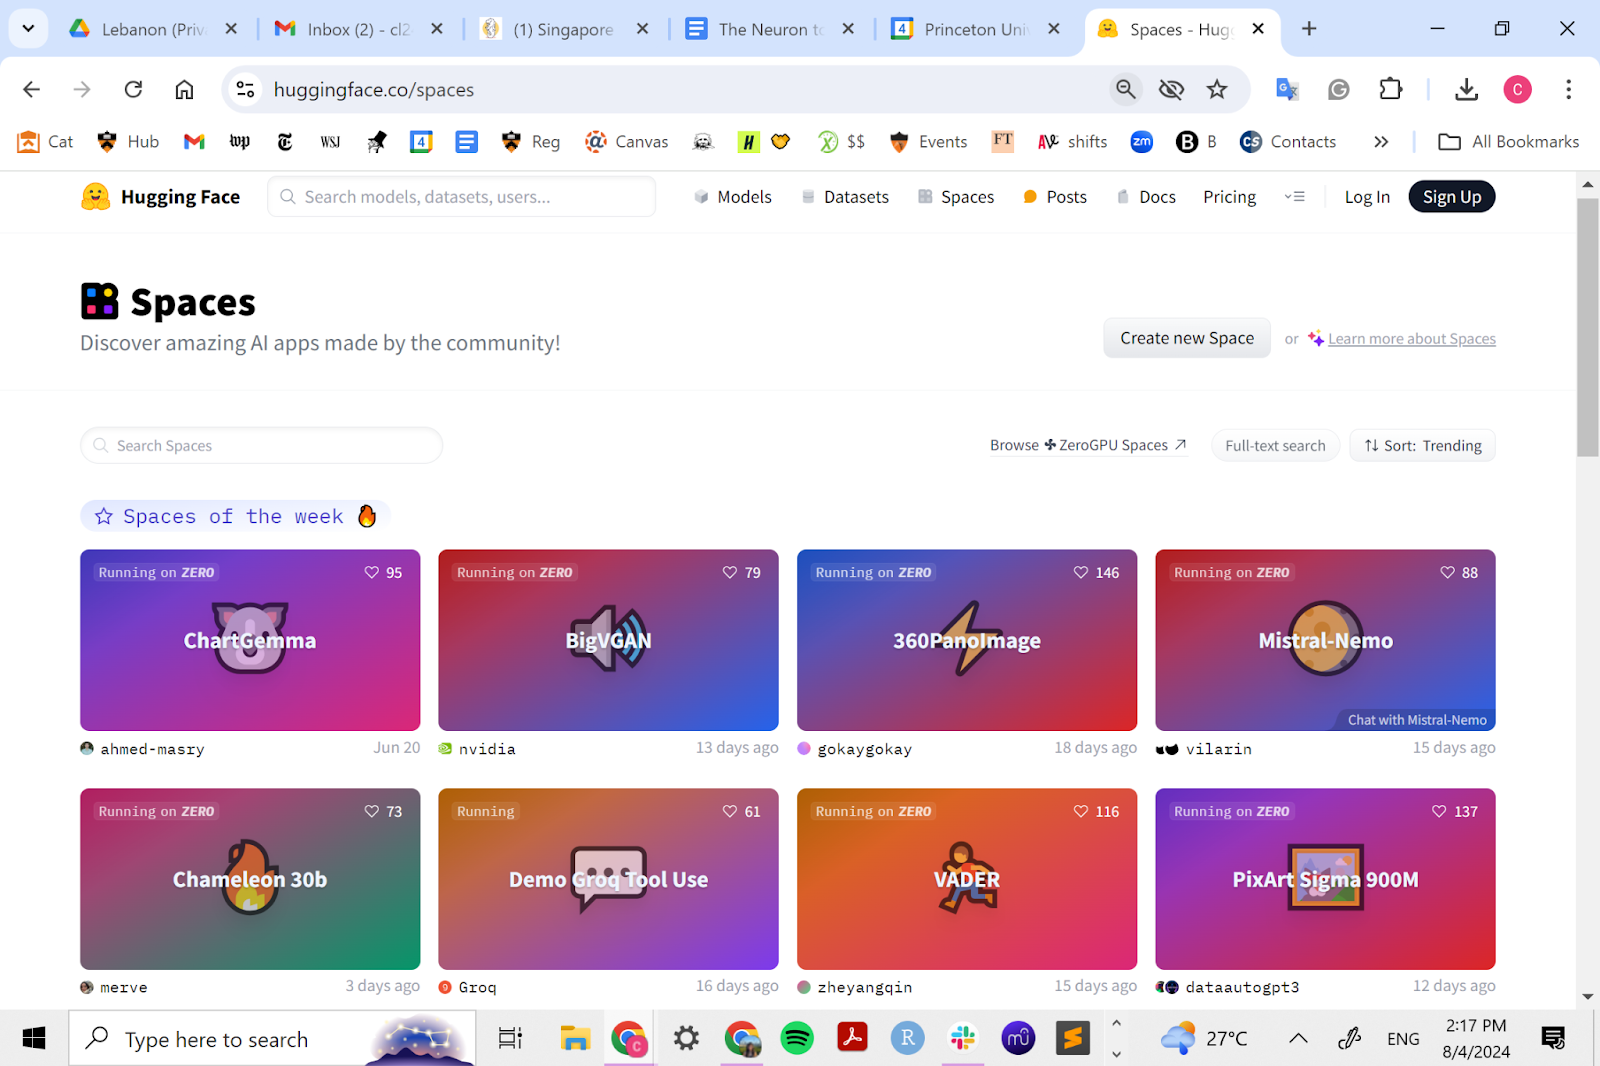Open the Extensions puzzle icon
The width and height of the screenshot is (1600, 1066).
tap(1390, 90)
